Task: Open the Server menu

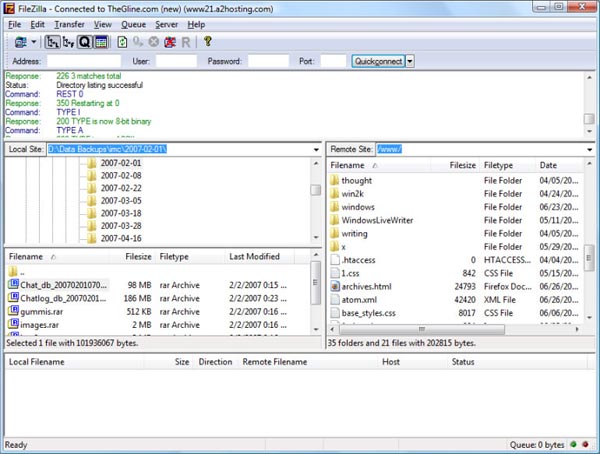Action: pos(166,24)
